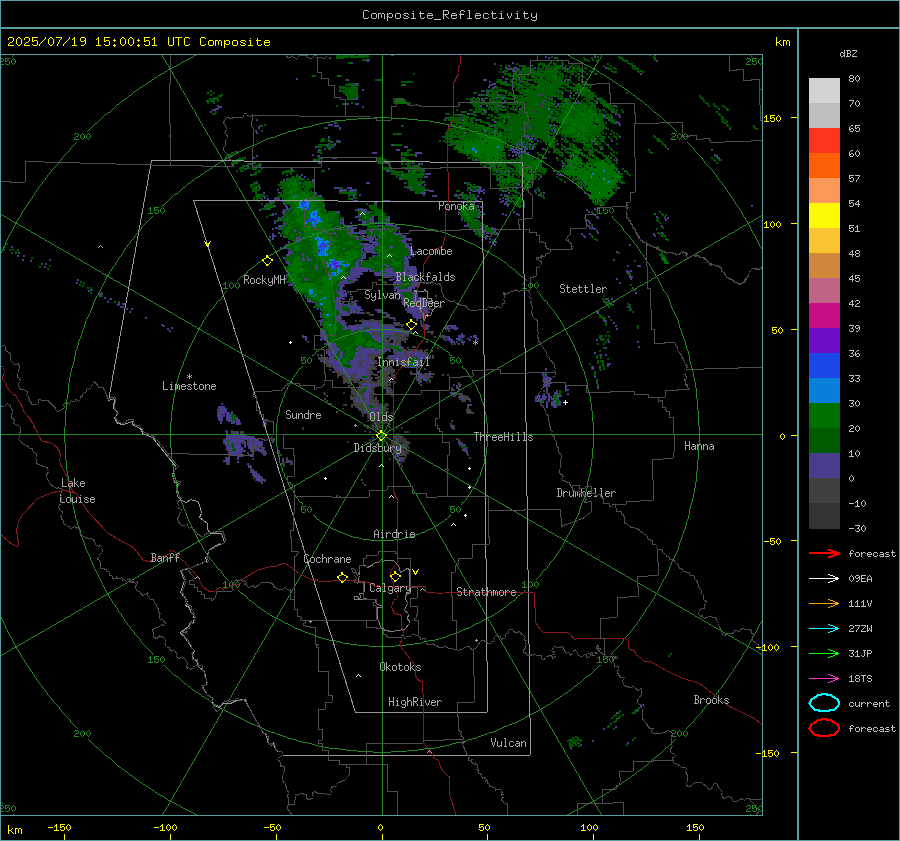900x841 pixels.
Task: Click the white plus marker west of Hanna
Action: click(x=565, y=402)
